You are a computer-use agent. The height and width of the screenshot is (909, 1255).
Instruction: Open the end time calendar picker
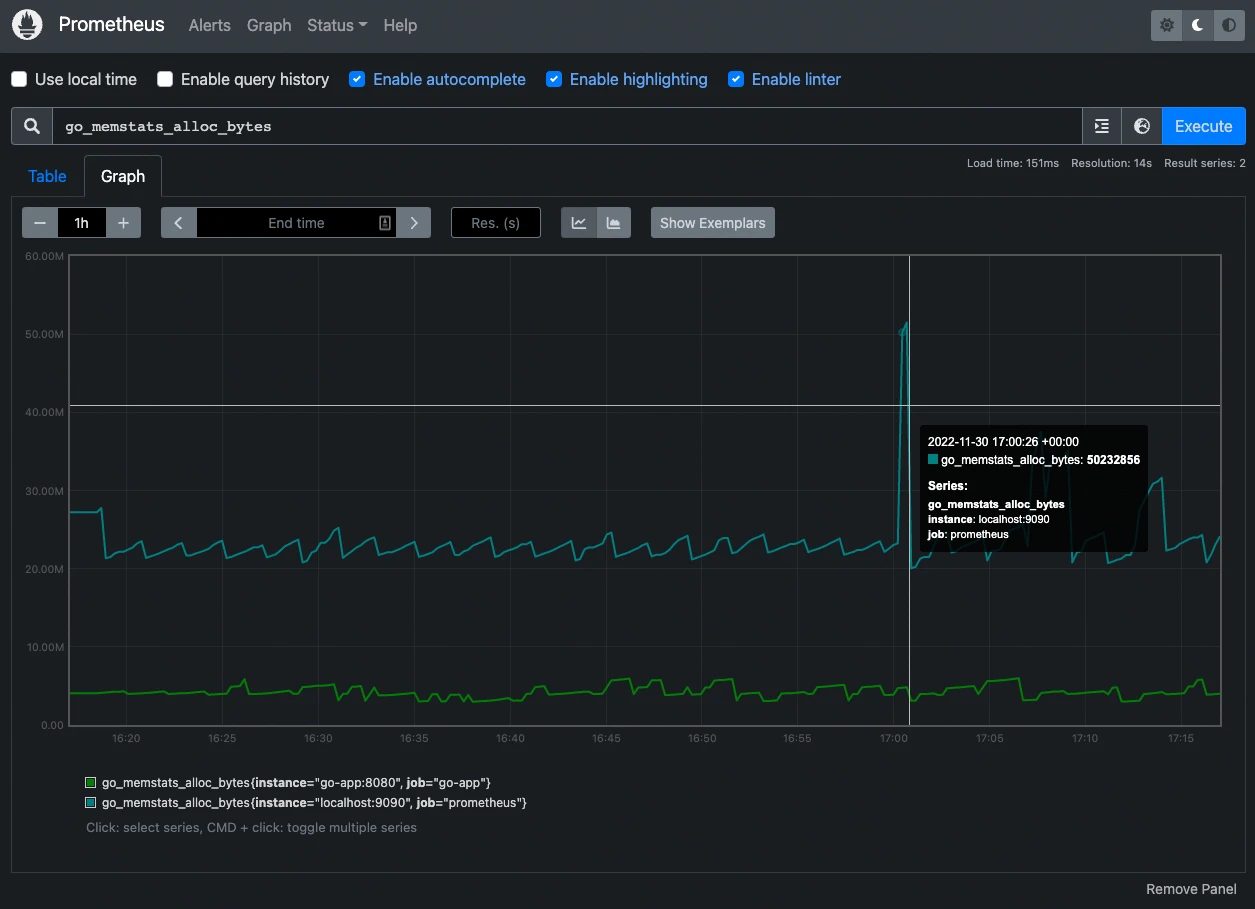click(385, 223)
